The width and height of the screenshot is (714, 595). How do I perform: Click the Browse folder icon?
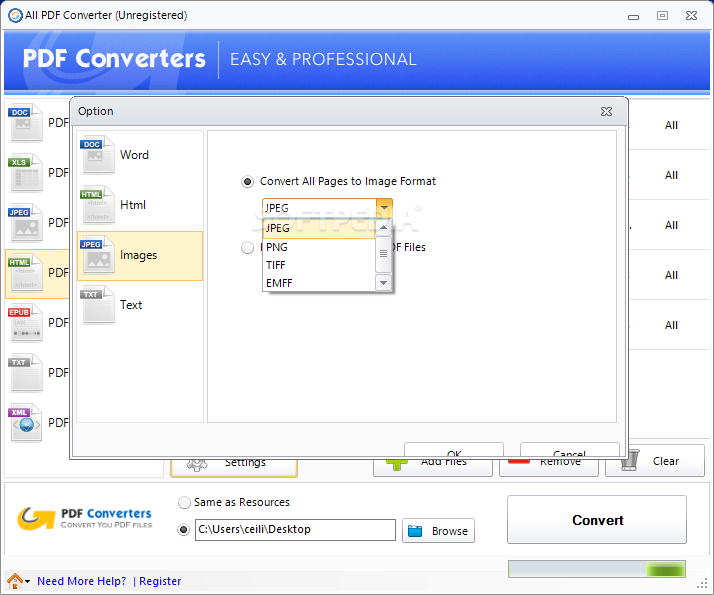click(x=415, y=531)
